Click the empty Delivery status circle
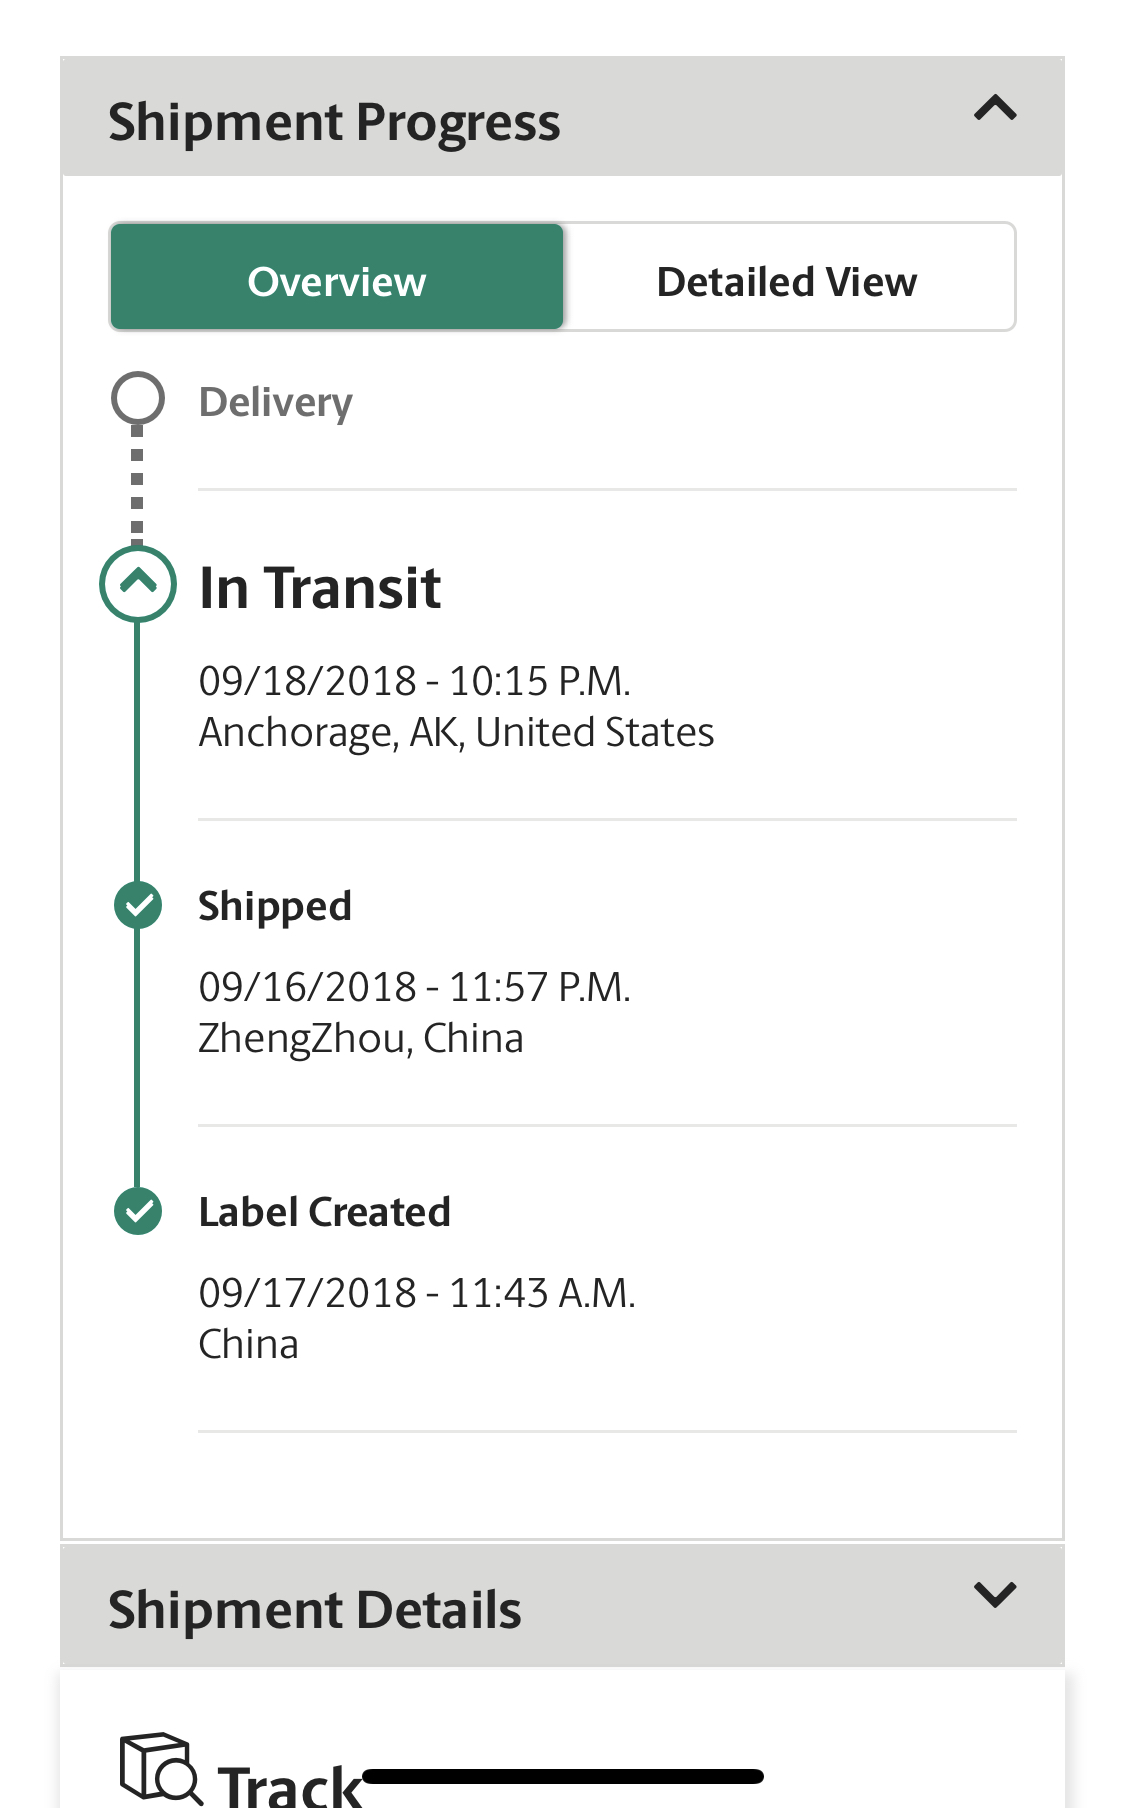Screen dimensions: 1125x1808 pos(138,398)
